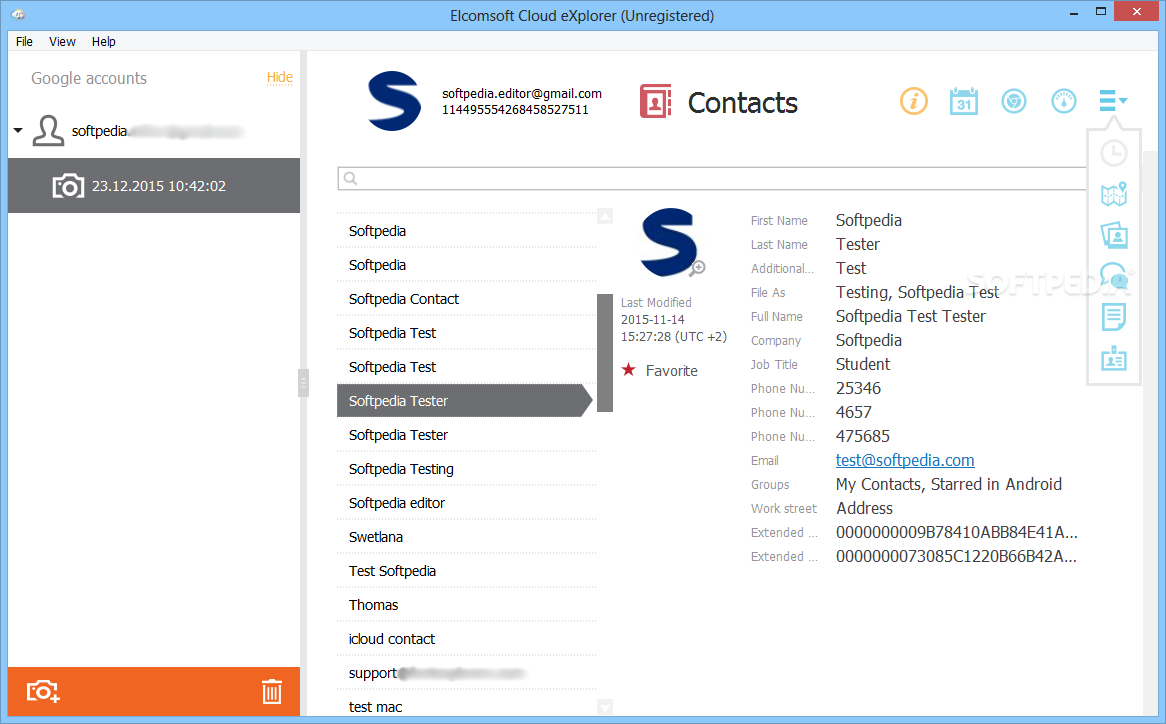
Task: Open the View menu
Action: click(62, 42)
